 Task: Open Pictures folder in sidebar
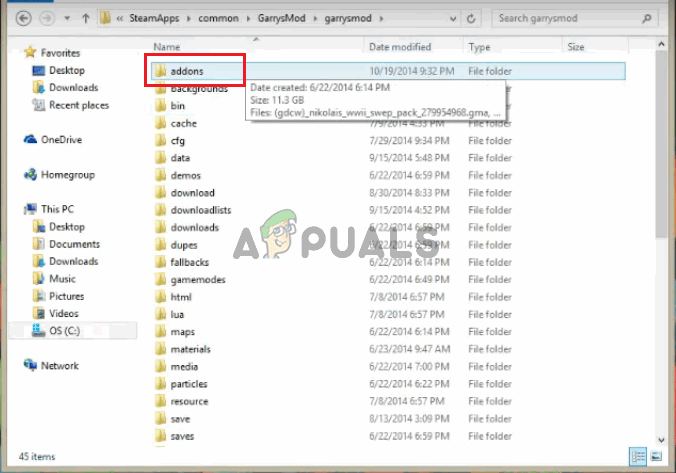point(66,296)
